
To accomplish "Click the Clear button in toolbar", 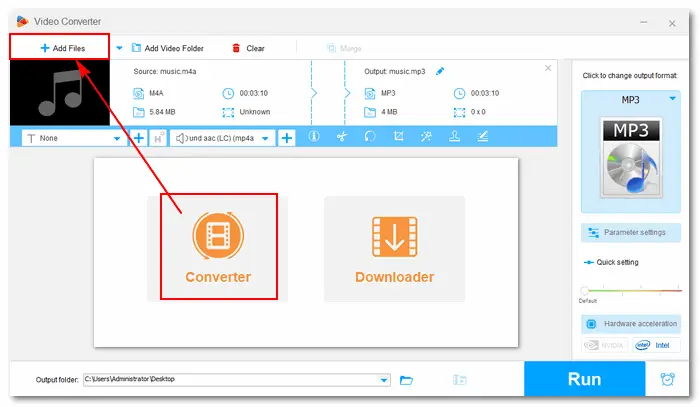I will pyautogui.click(x=248, y=47).
